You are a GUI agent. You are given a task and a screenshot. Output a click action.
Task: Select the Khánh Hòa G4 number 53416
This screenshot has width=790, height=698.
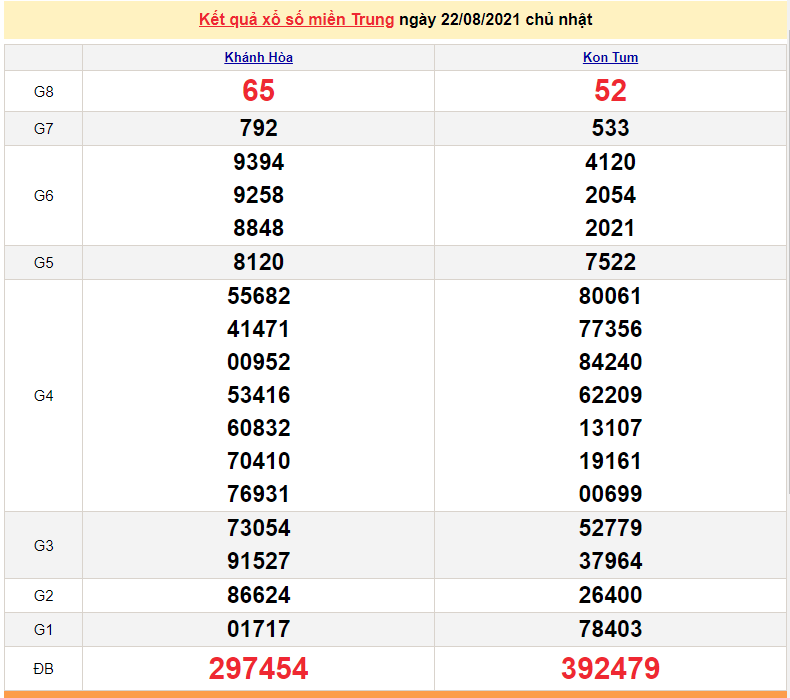point(258,395)
